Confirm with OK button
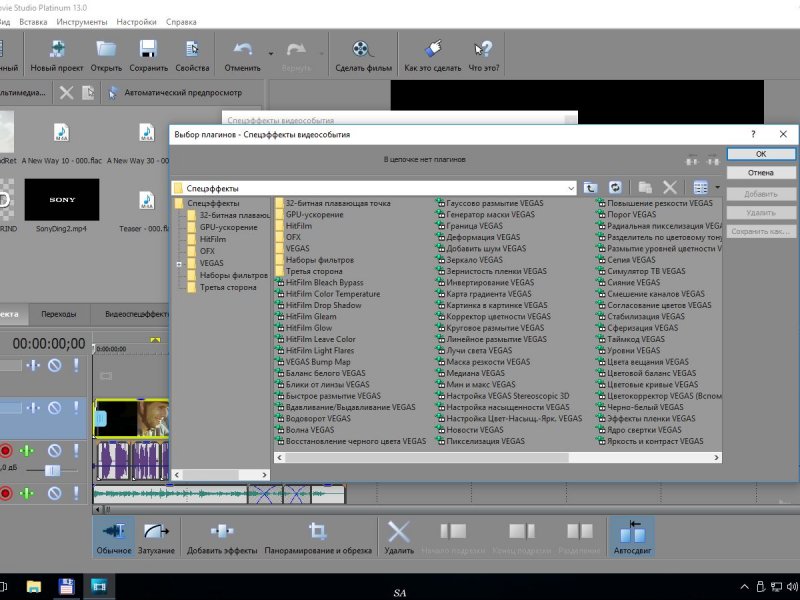This screenshot has height=600, width=800. pos(761,154)
